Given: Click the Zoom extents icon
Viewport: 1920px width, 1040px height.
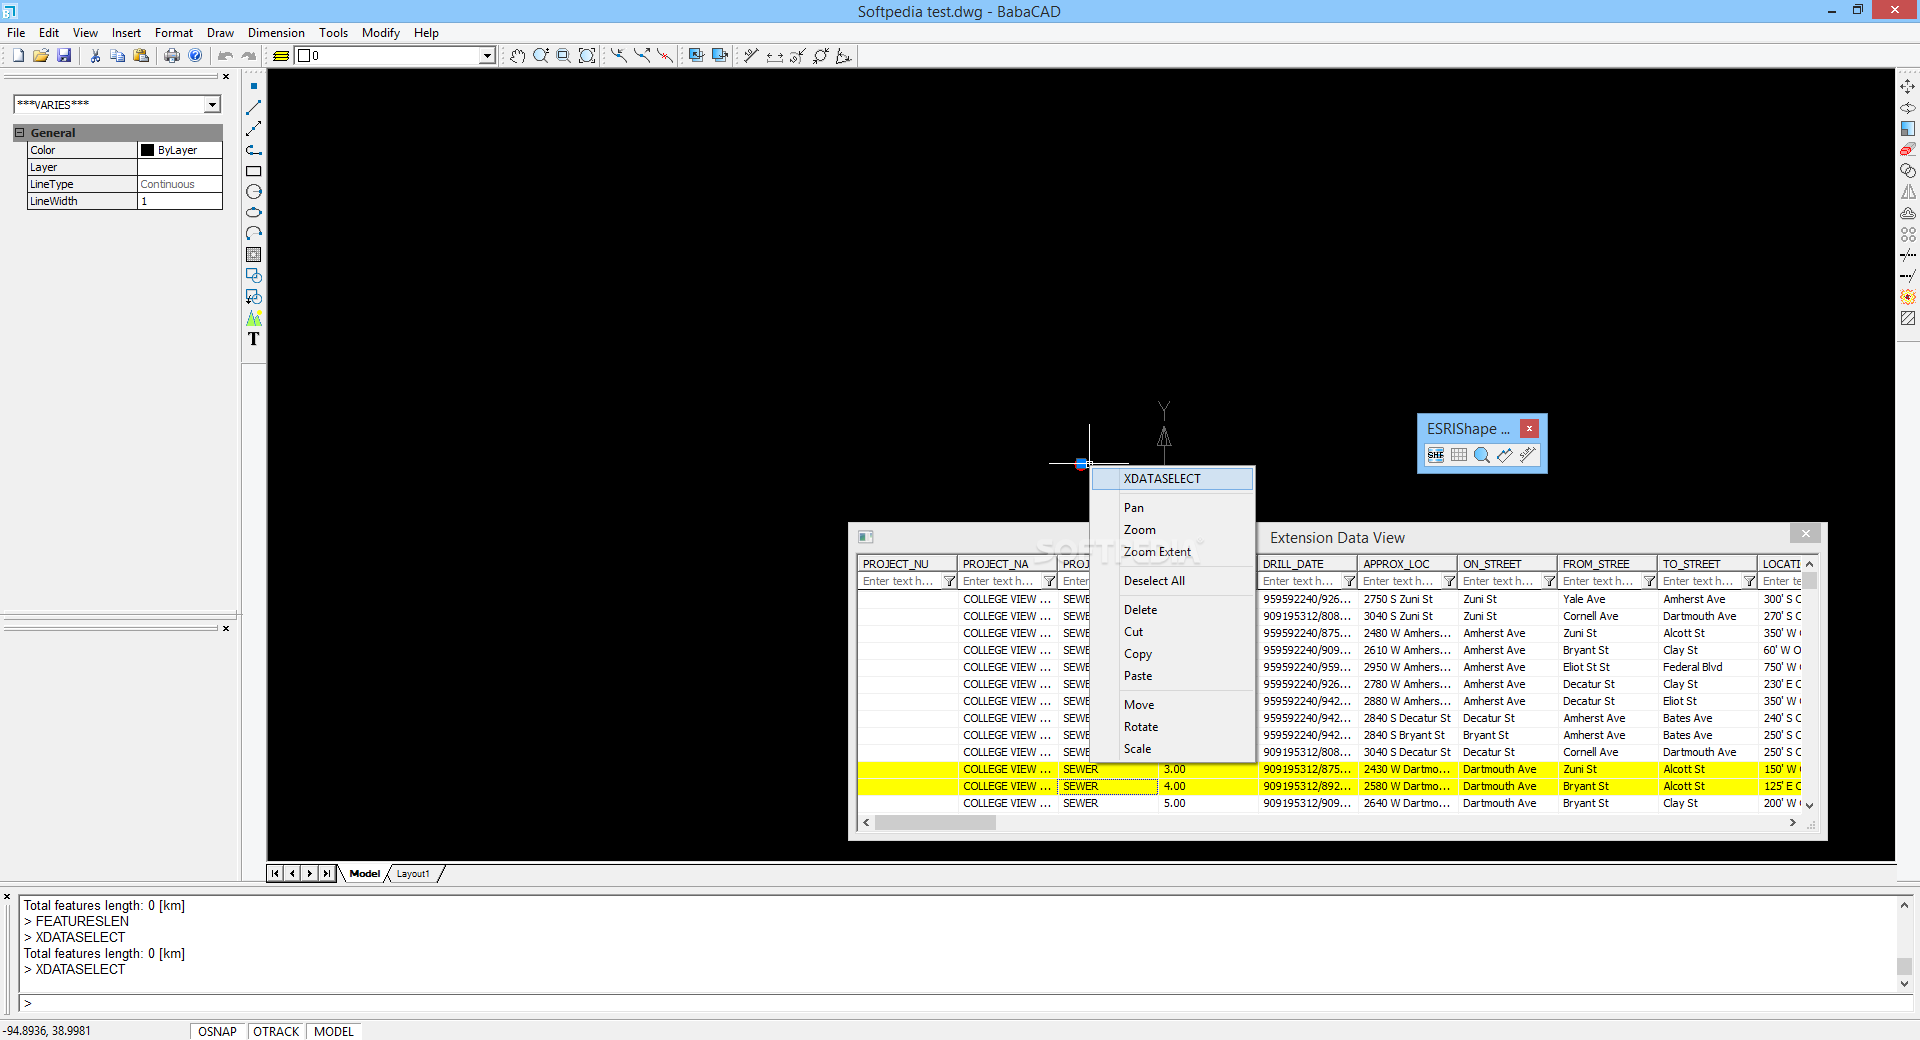Looking at the screenshot, I should (x=587, y=56).
